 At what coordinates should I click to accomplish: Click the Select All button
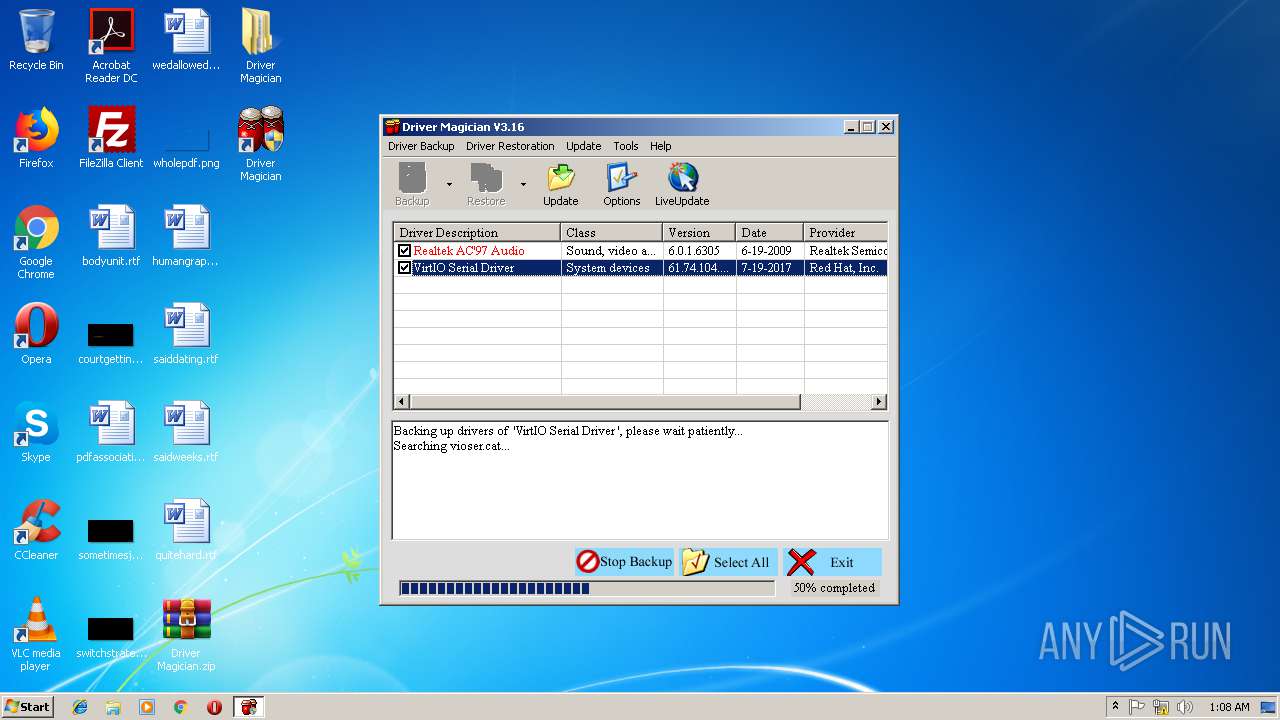coord(727,562)
